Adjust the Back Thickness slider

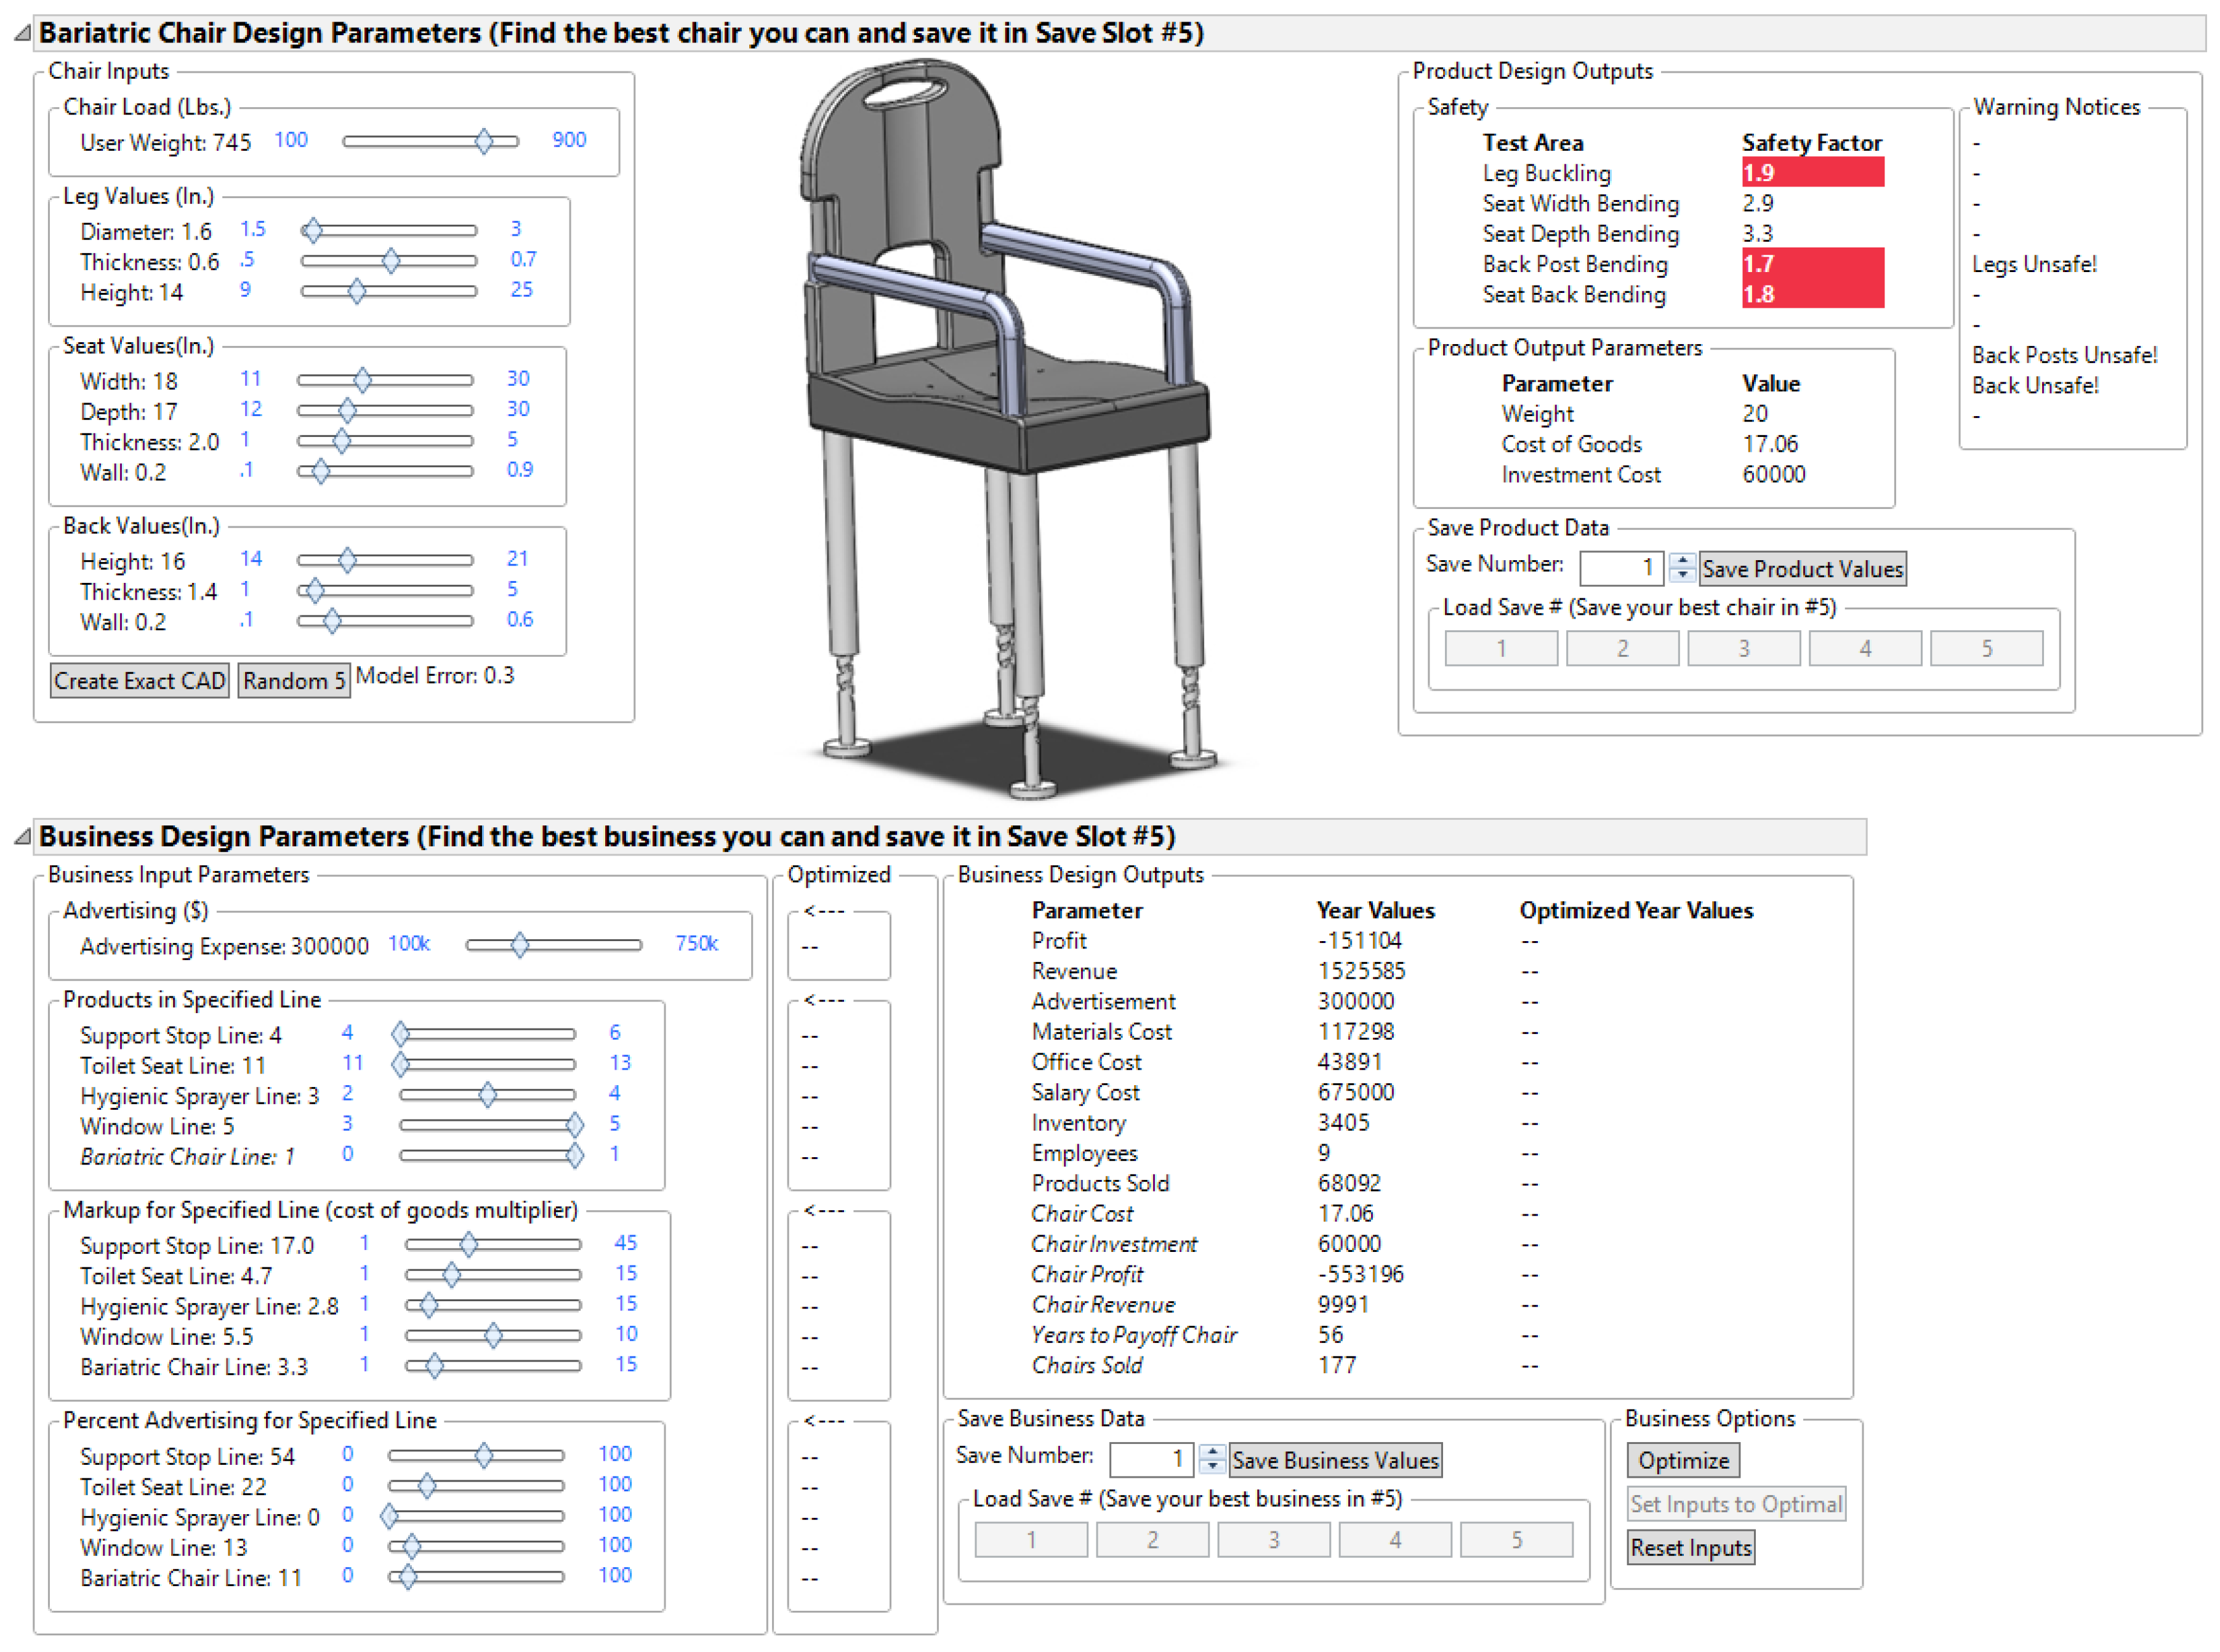point(386,590)
